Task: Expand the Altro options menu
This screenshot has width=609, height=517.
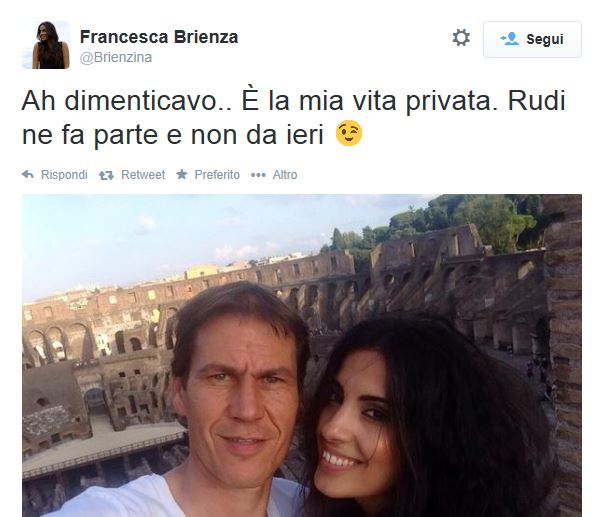Action: pos(285,175)
